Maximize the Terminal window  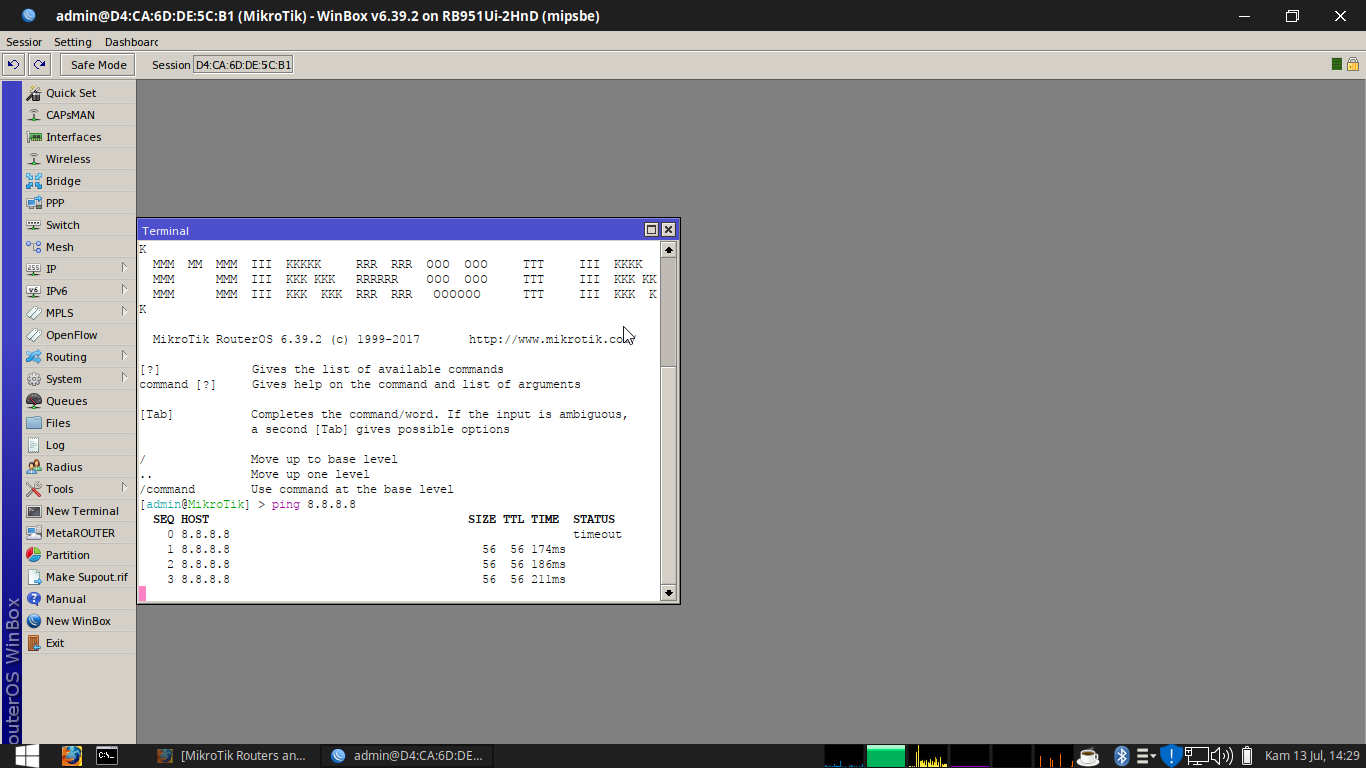click(x=651, y=230)
